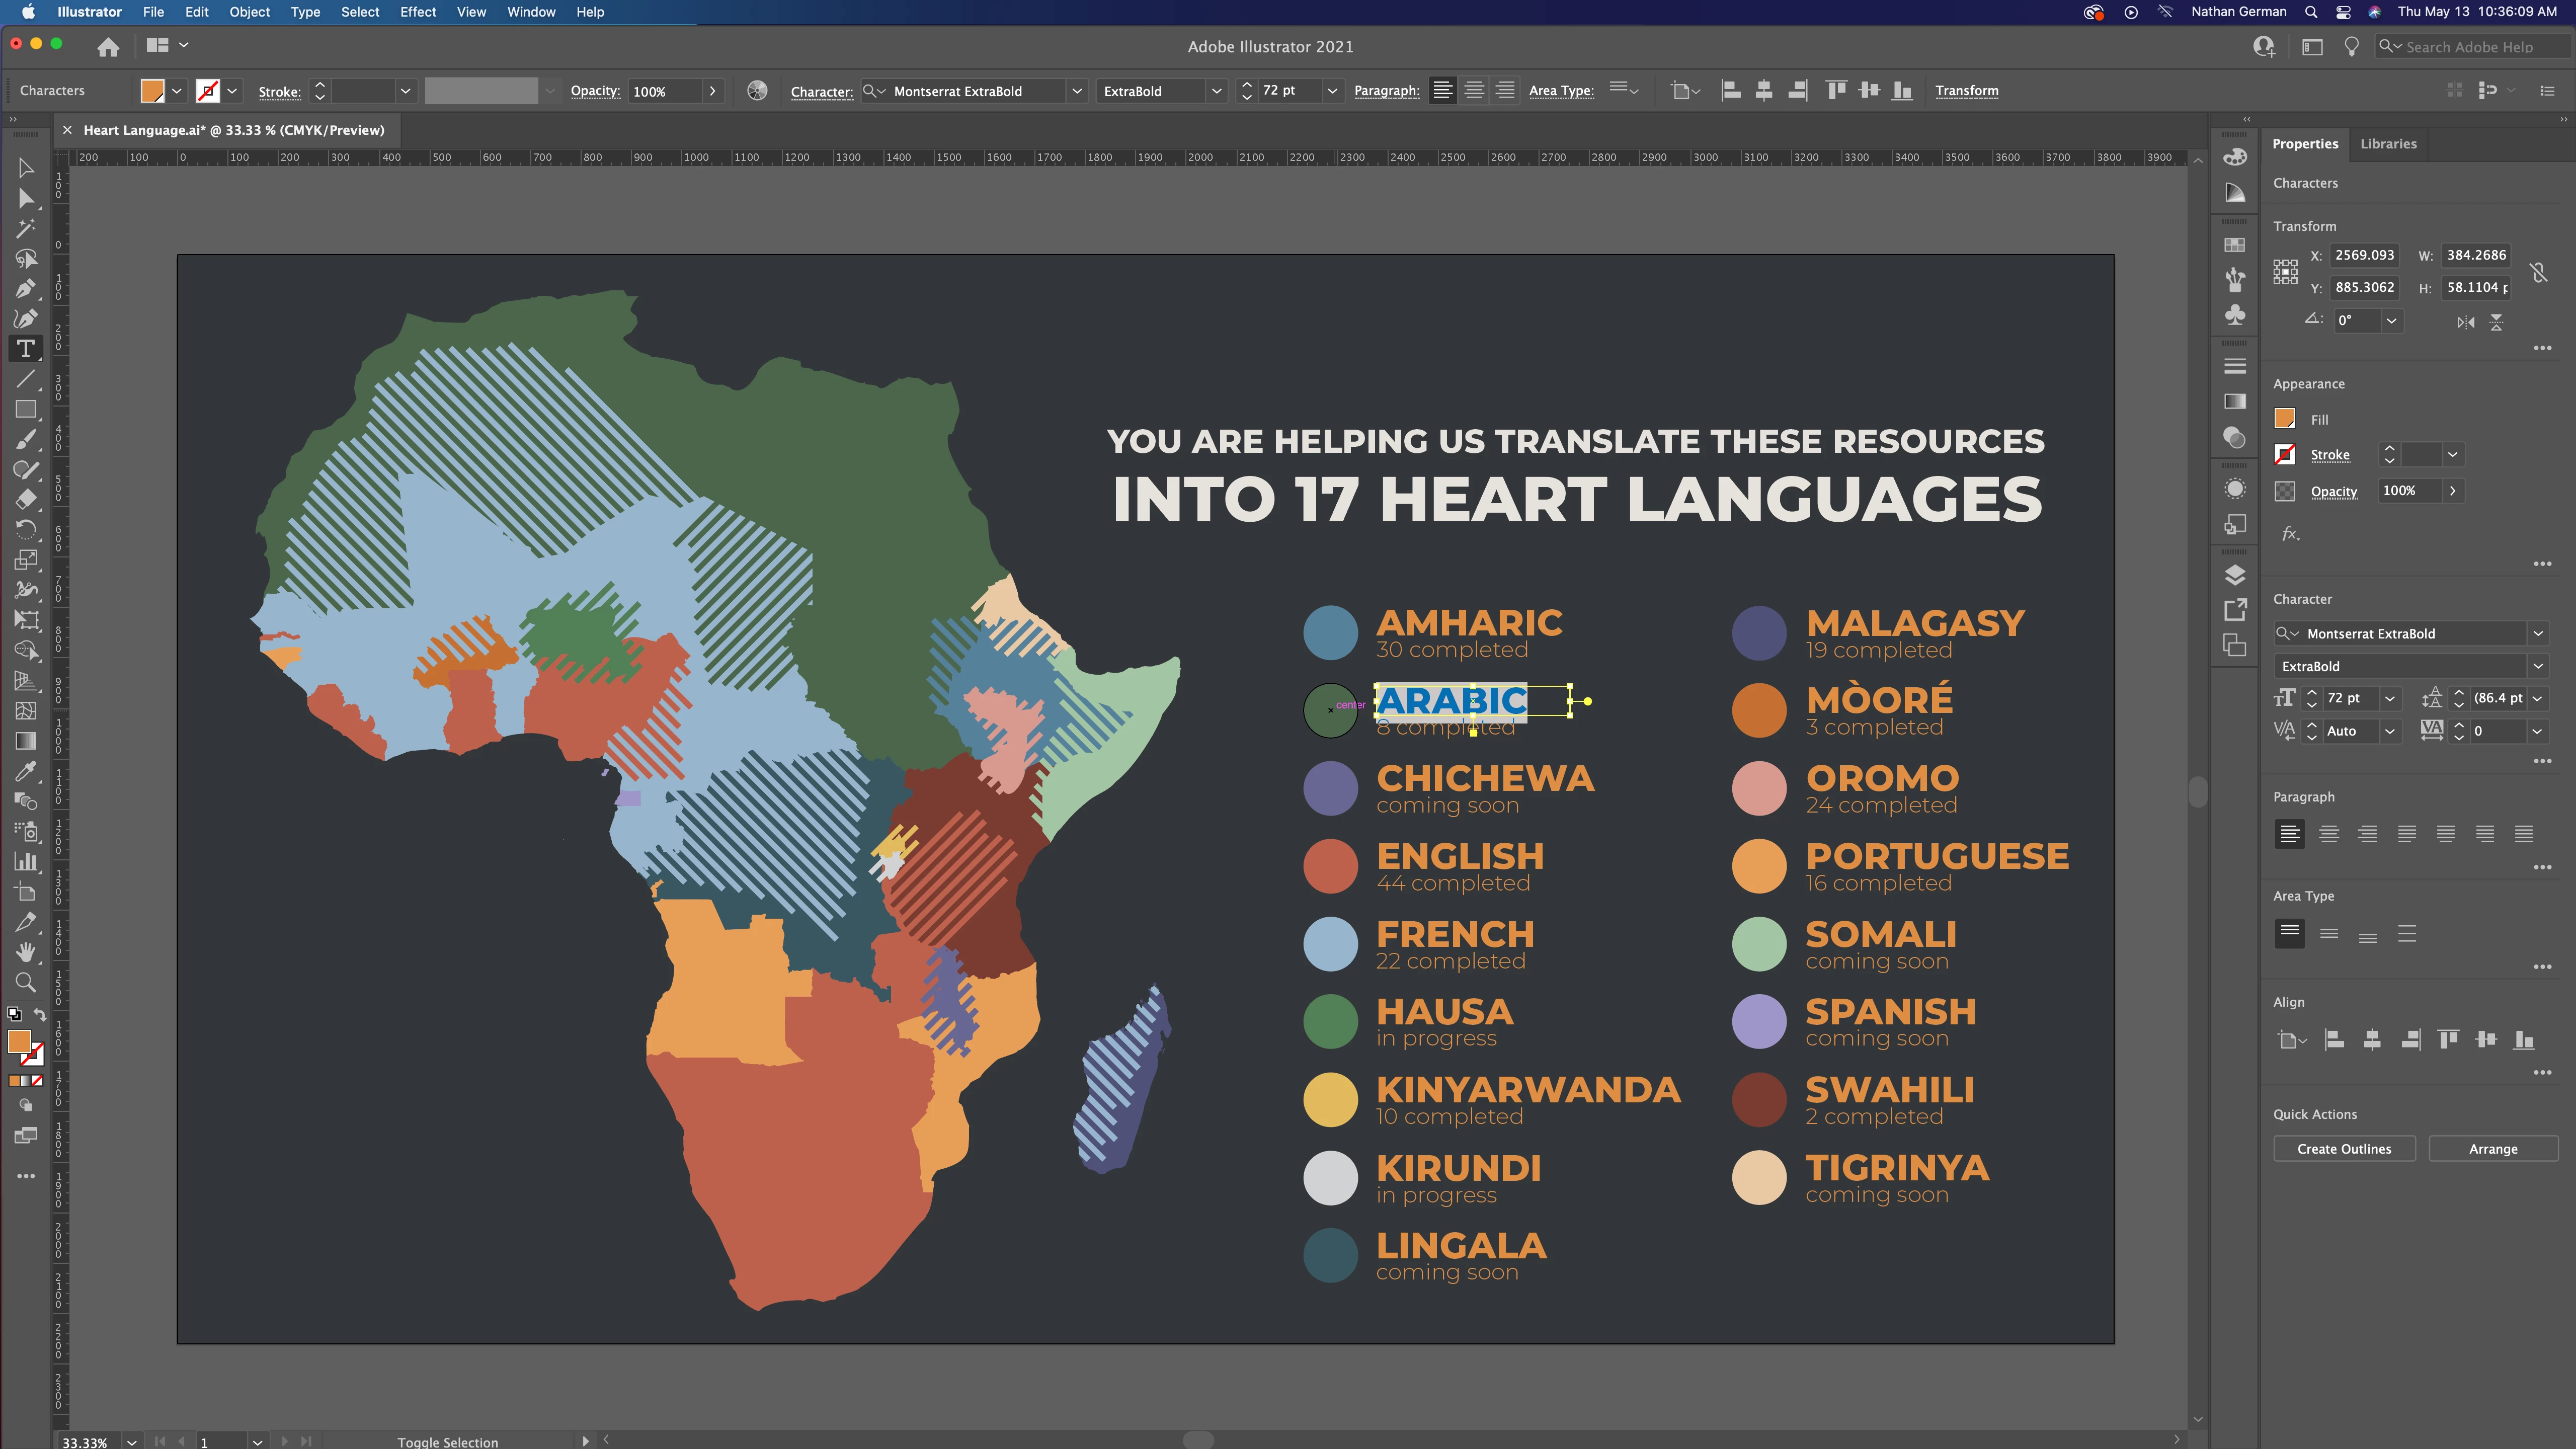Expand the ExtraBold font style dropdown

click(x=2538, y=667)
